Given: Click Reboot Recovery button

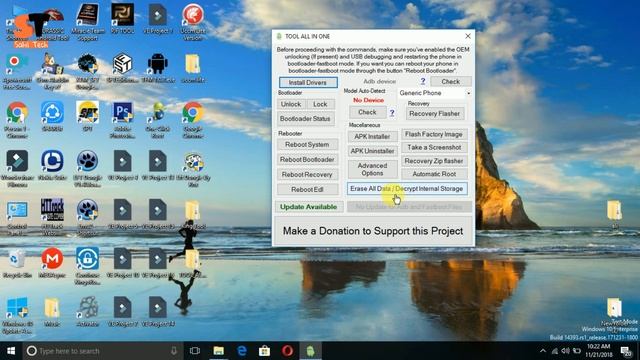Looking at the screenshot, I should coord(307,175).
